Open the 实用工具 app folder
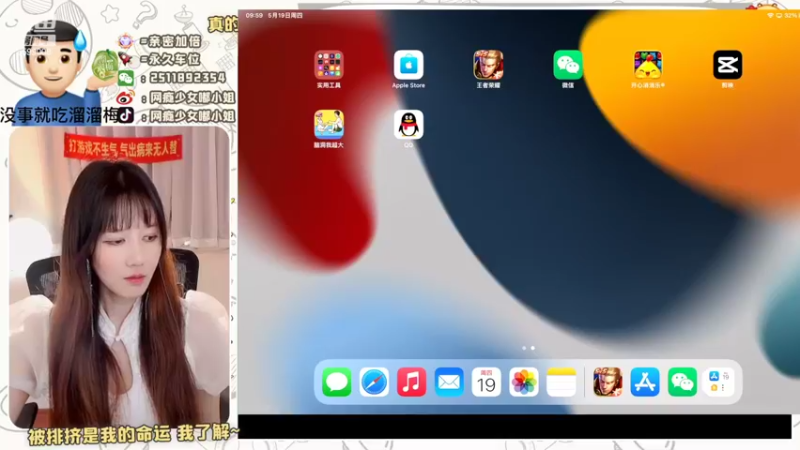Screen dimensions: 800x450 (x=329, y=65)
